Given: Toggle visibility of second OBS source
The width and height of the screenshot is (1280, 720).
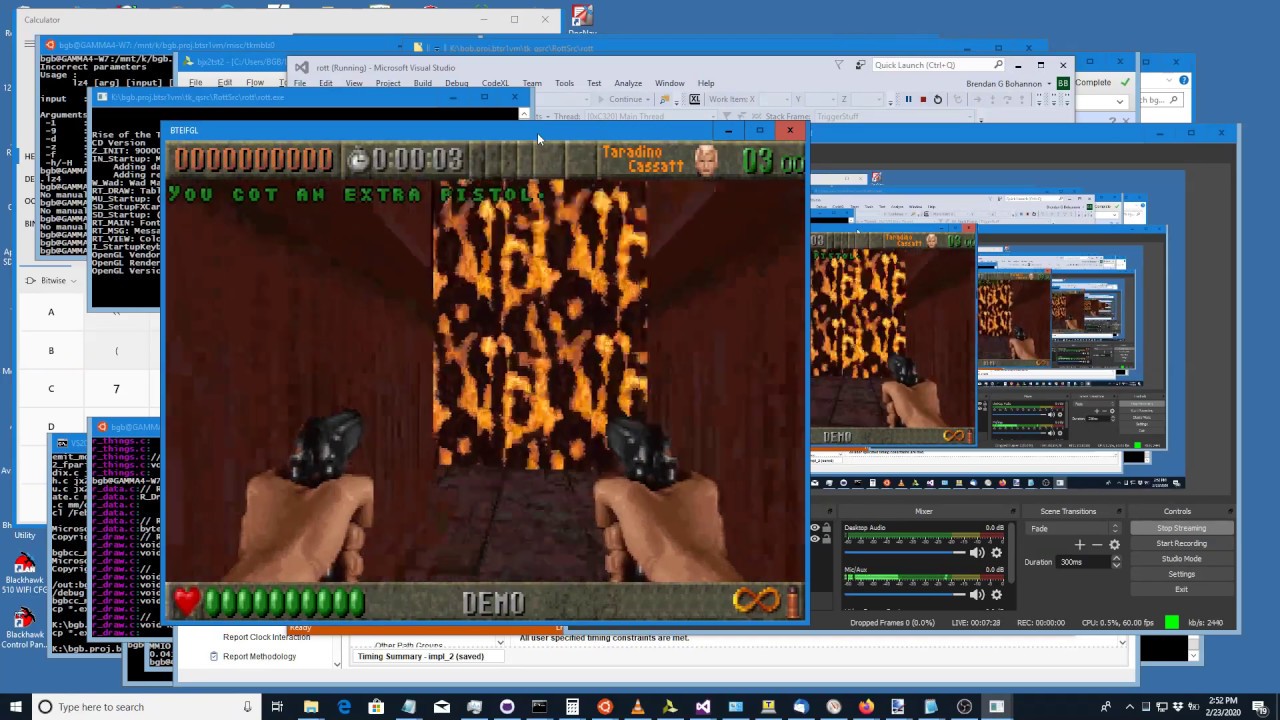Looking at the screenshot, I should [815, 539].
